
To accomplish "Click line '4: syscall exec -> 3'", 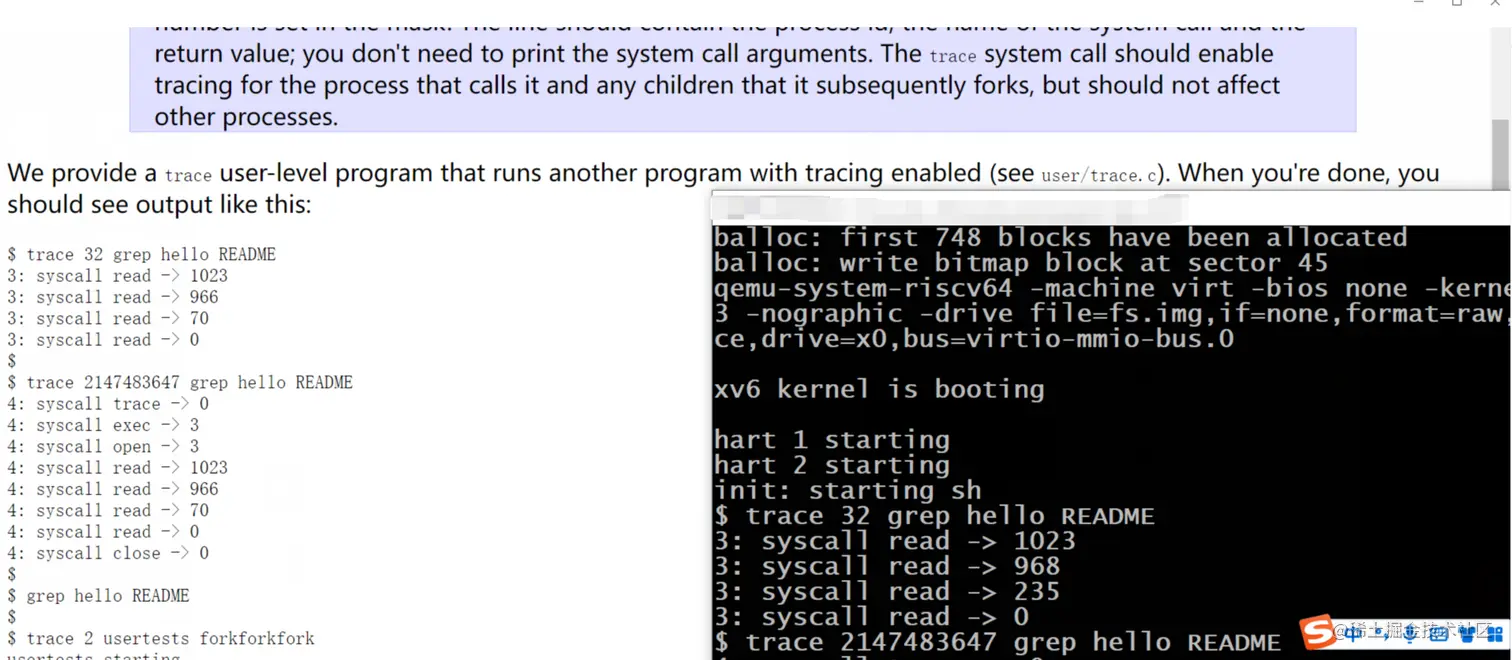I will pos(103,425).
